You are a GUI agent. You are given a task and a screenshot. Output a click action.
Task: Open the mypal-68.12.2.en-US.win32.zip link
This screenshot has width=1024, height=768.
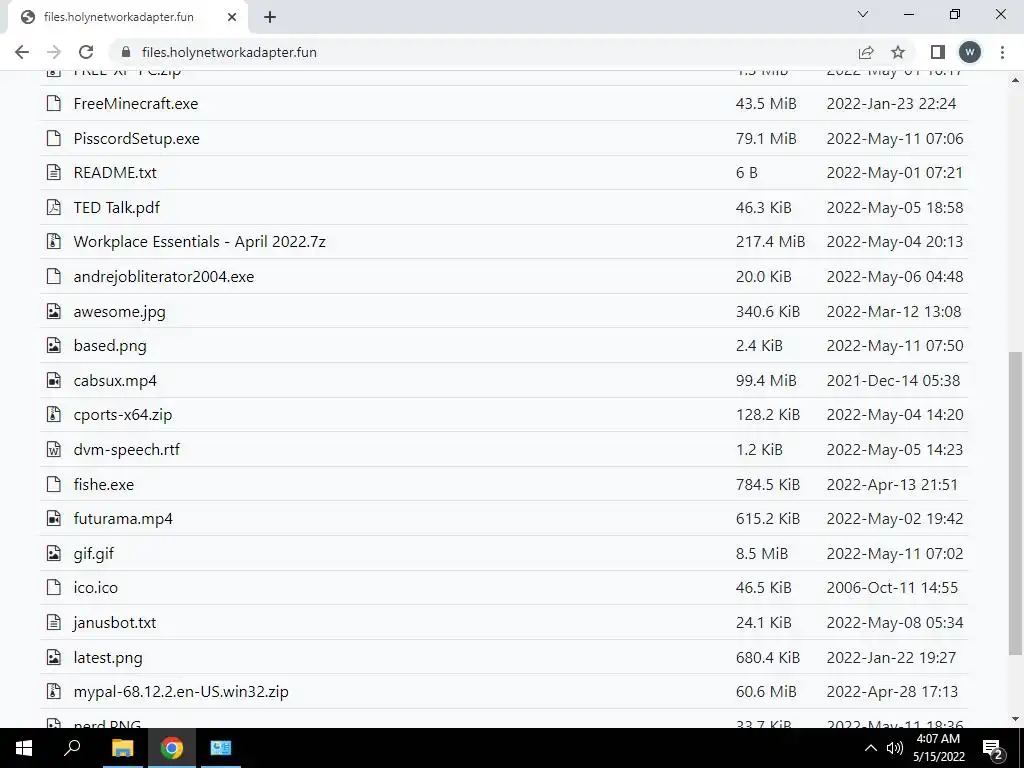click(x=181, y=692)
